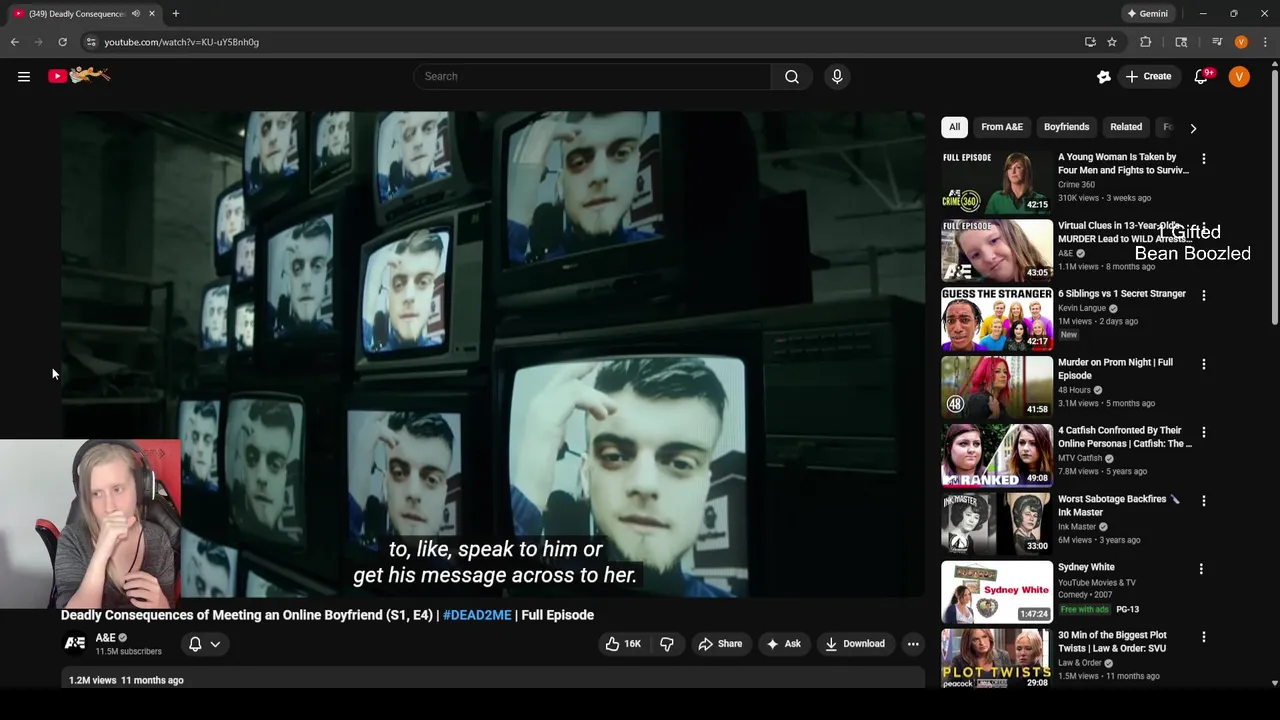Download the video
The width and height of the screenshot is (1280, 720).
[x=855, y=644]
